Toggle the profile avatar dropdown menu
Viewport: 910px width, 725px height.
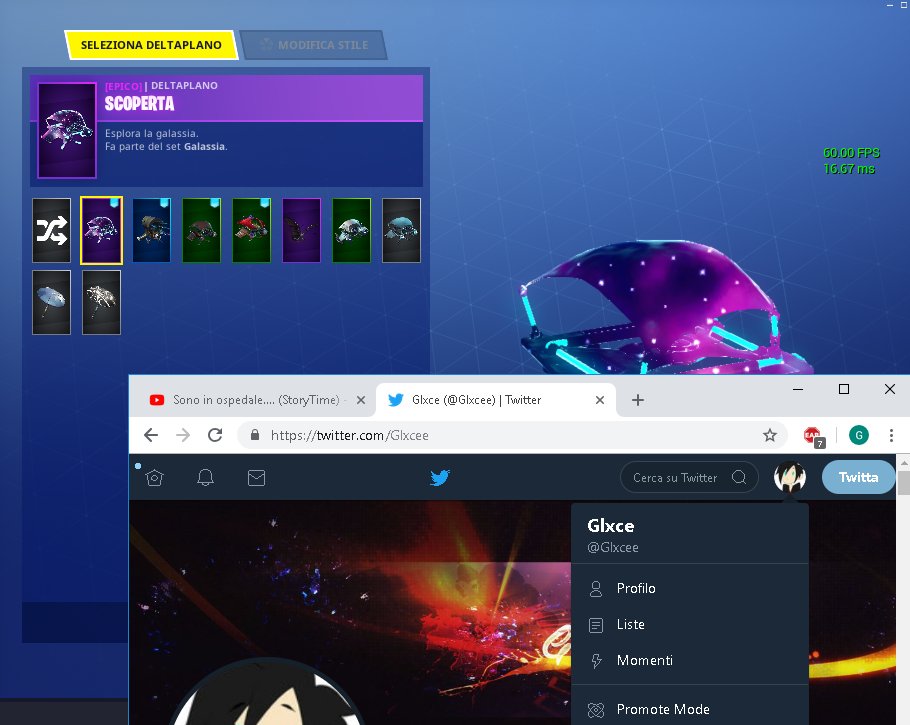pos(790,477)
